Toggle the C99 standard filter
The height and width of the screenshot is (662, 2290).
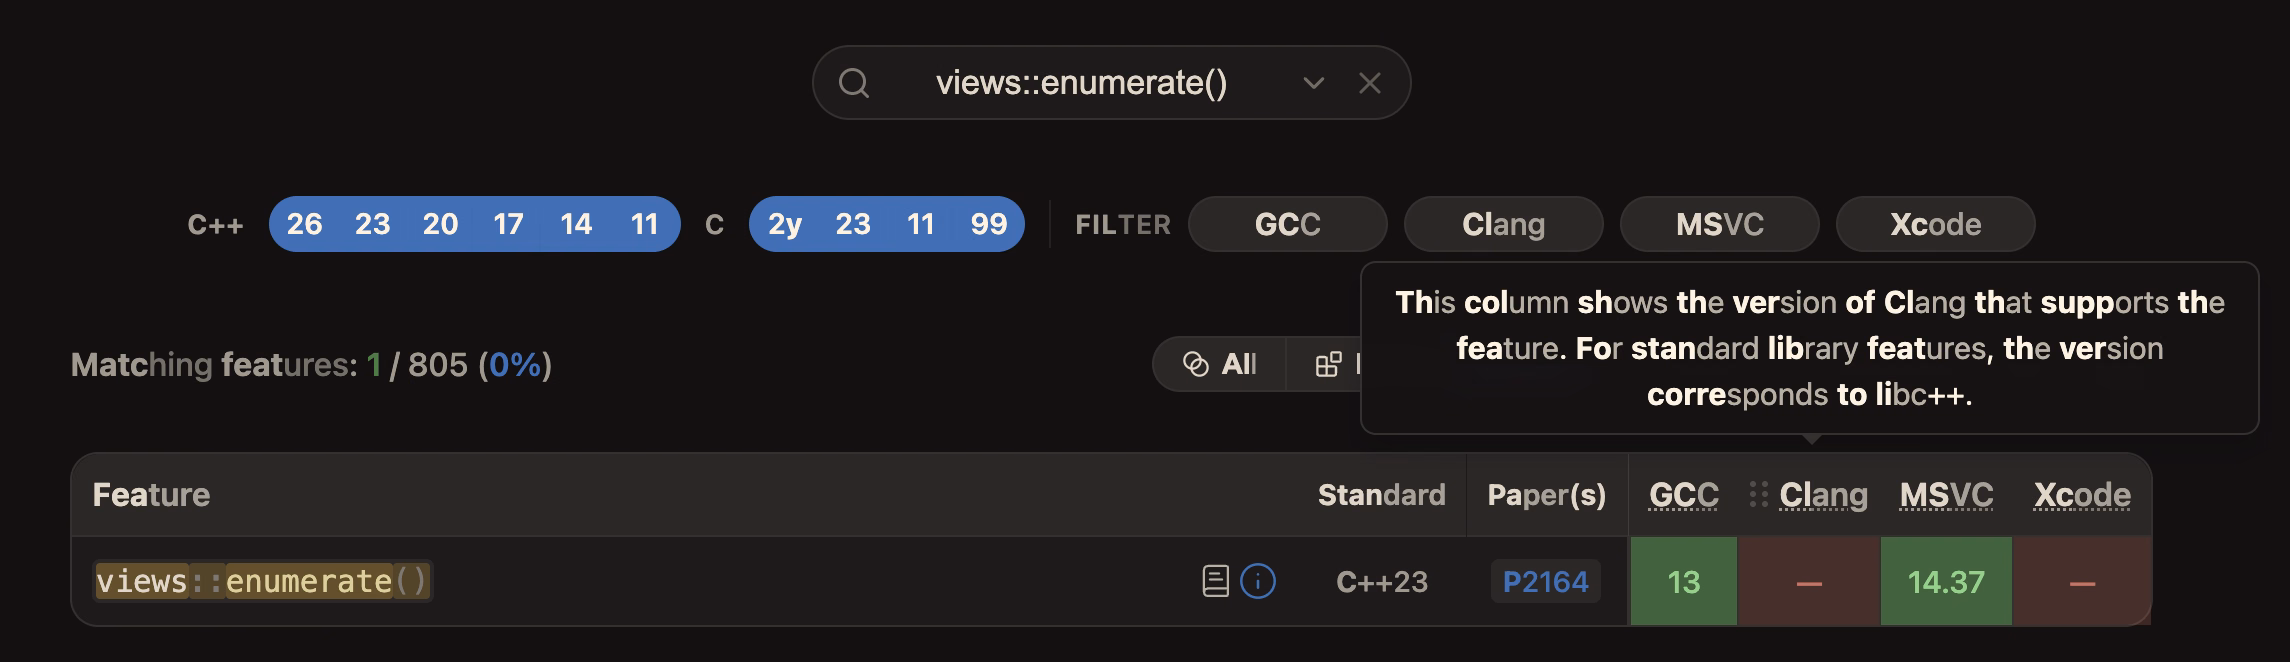[989, 224]
